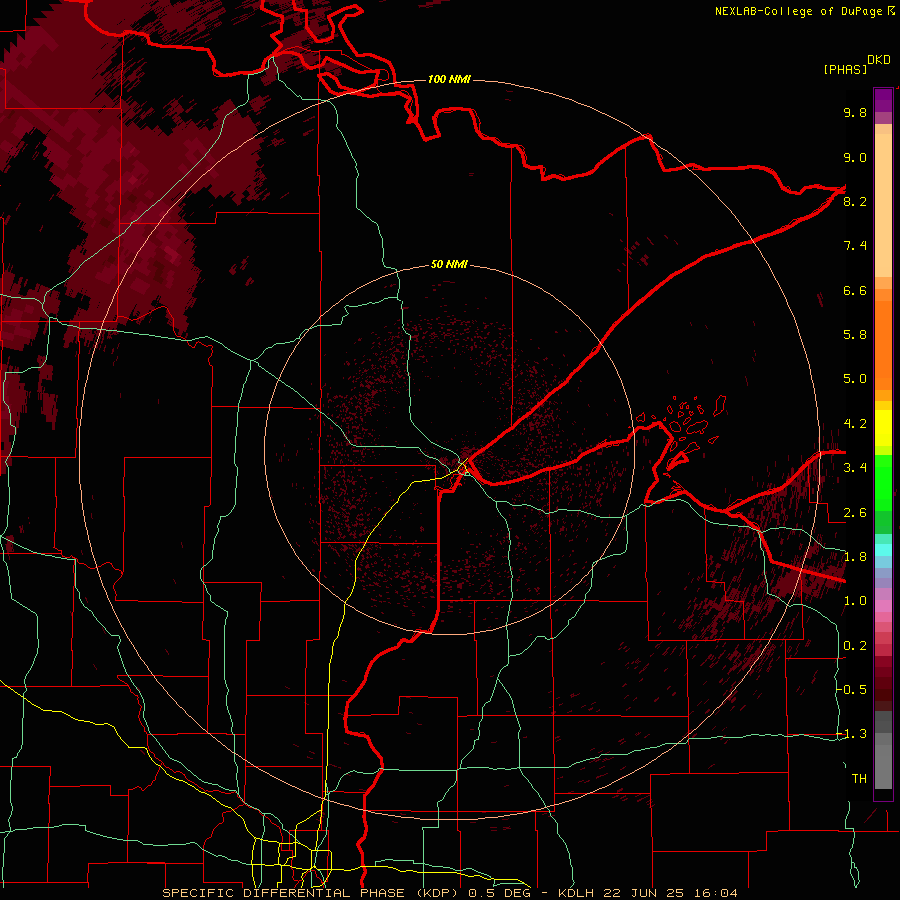
Task: Click the -1.3 scale value
Action: click(x=851, y=734)
